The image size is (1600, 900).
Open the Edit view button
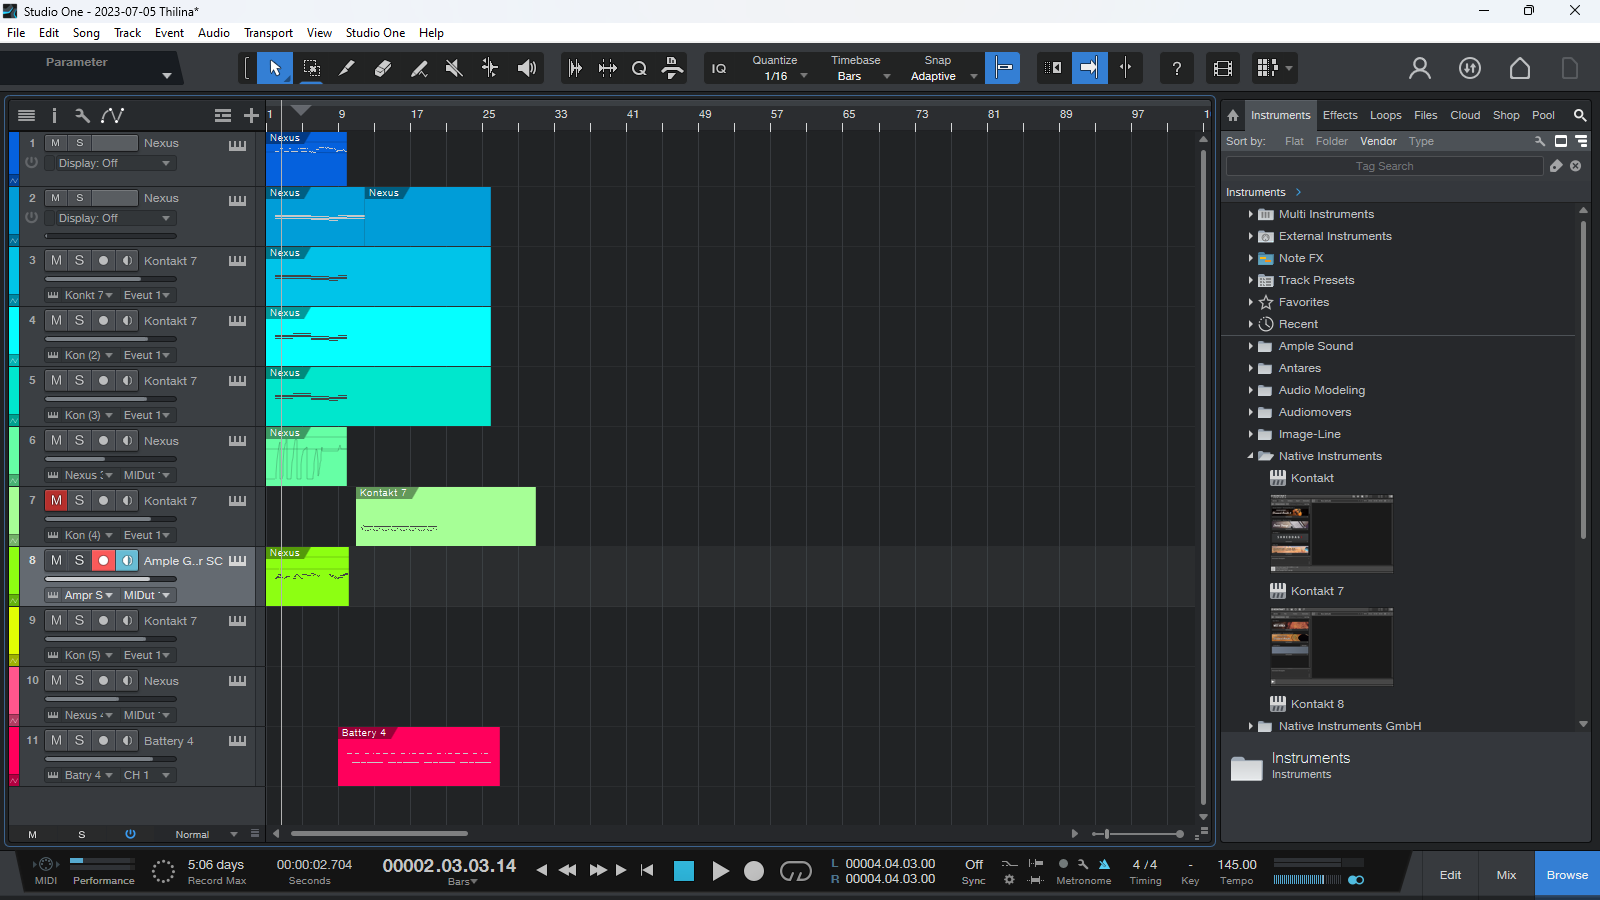(x=1450, y=875)
